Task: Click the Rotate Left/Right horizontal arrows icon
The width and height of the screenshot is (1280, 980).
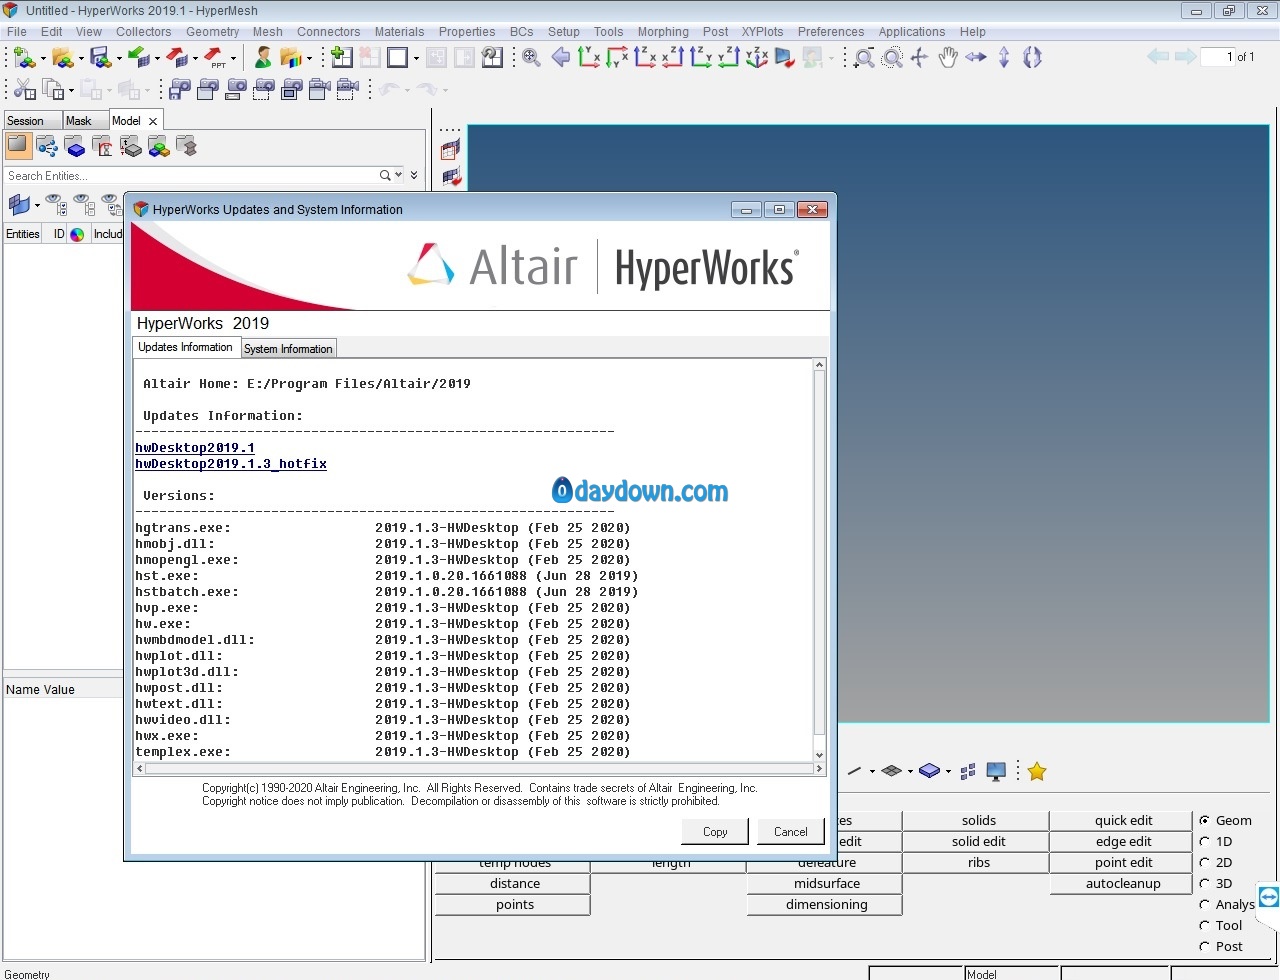Action: click(x=976, y=57)
